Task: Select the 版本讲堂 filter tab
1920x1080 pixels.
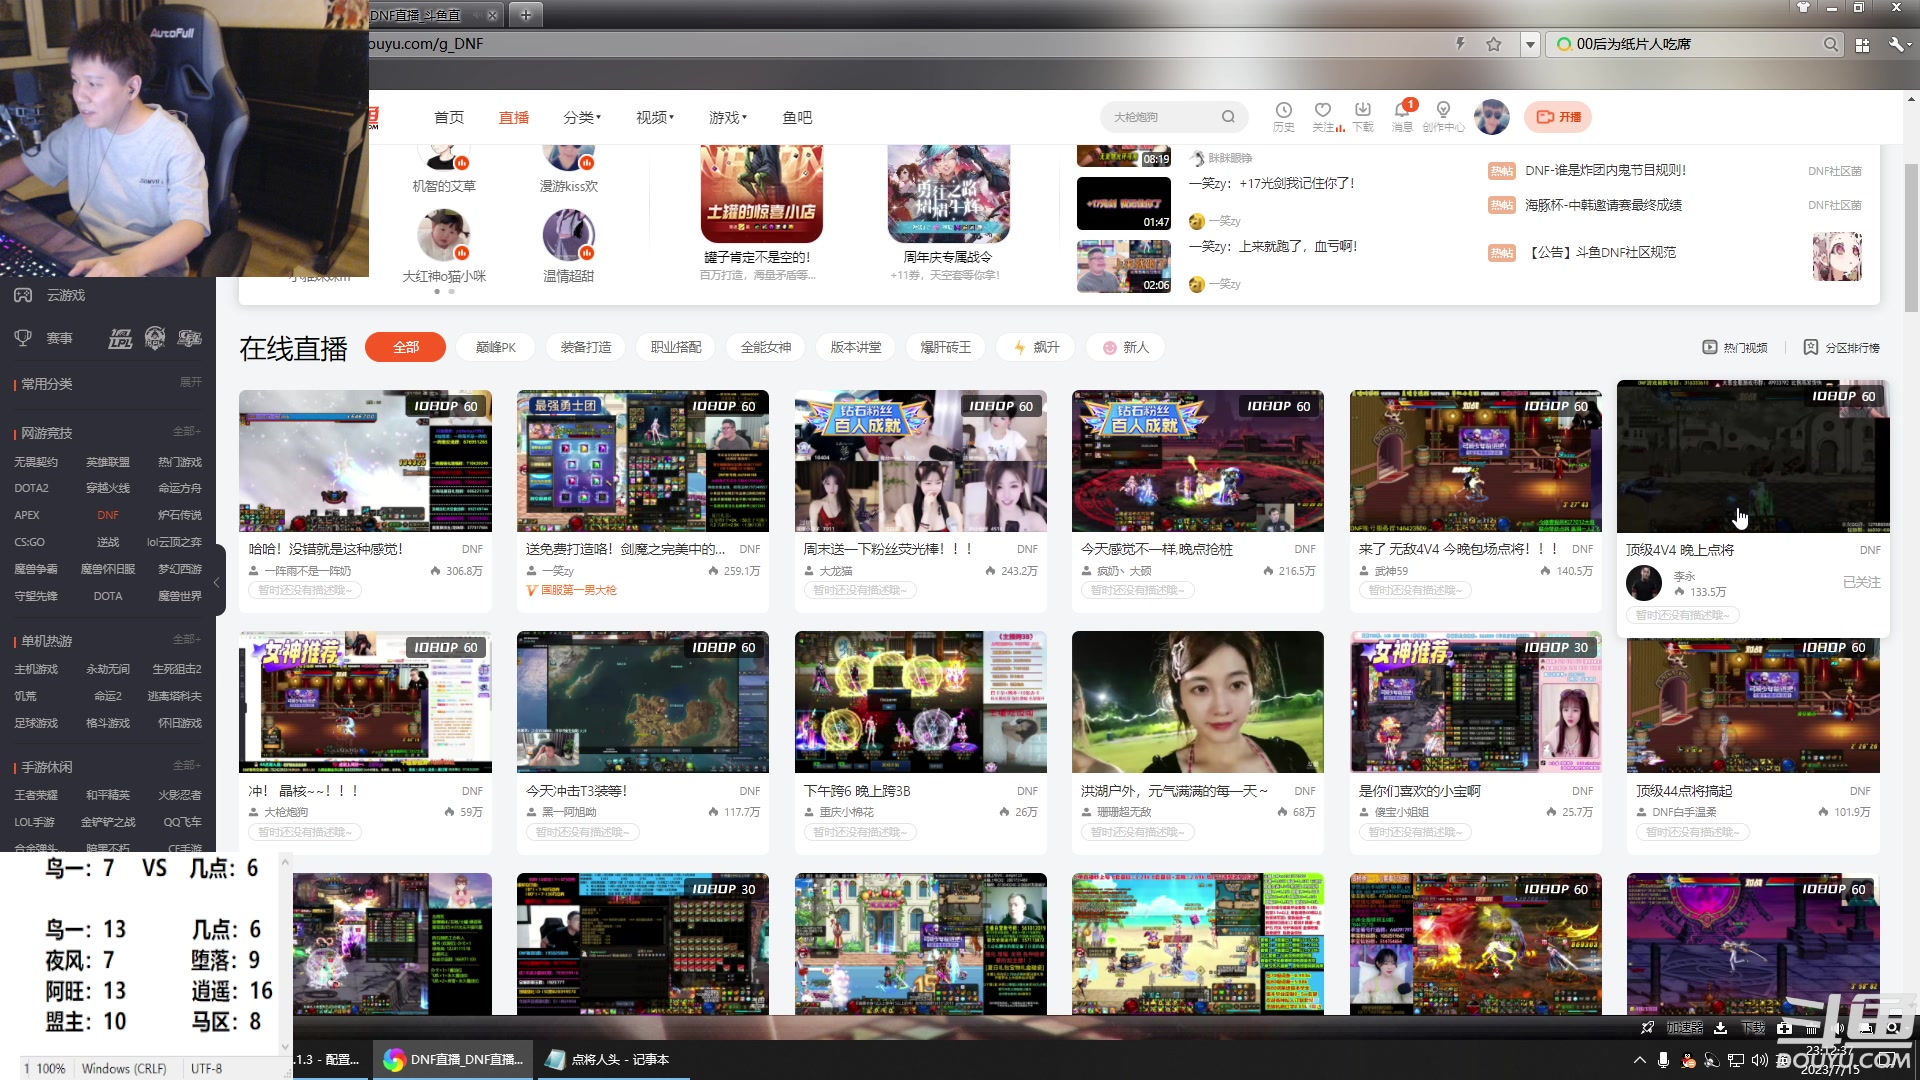Action: pos(856,347)
